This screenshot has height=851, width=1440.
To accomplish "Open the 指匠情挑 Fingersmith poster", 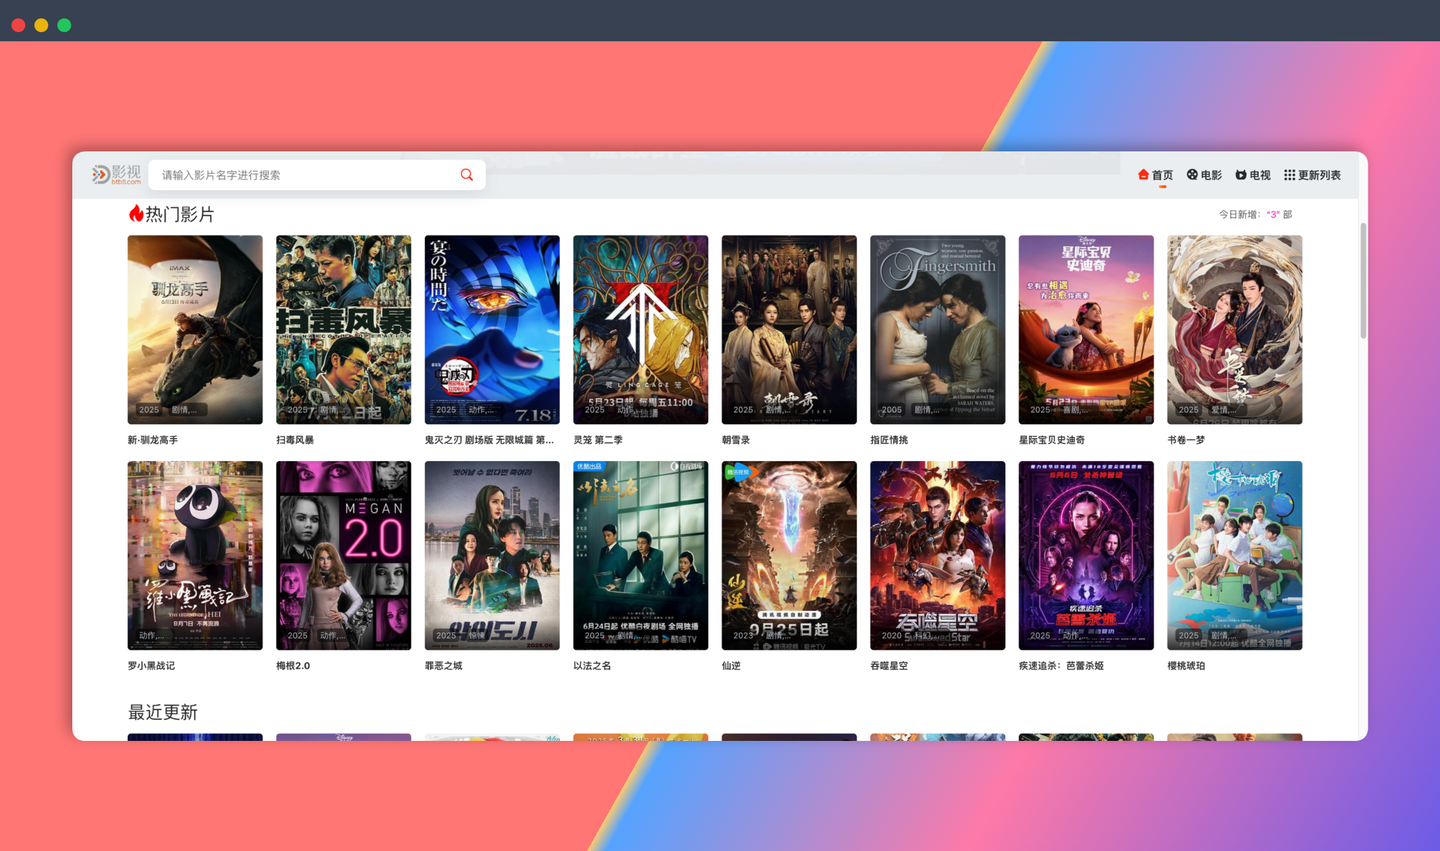I will [x=937, y=330].
